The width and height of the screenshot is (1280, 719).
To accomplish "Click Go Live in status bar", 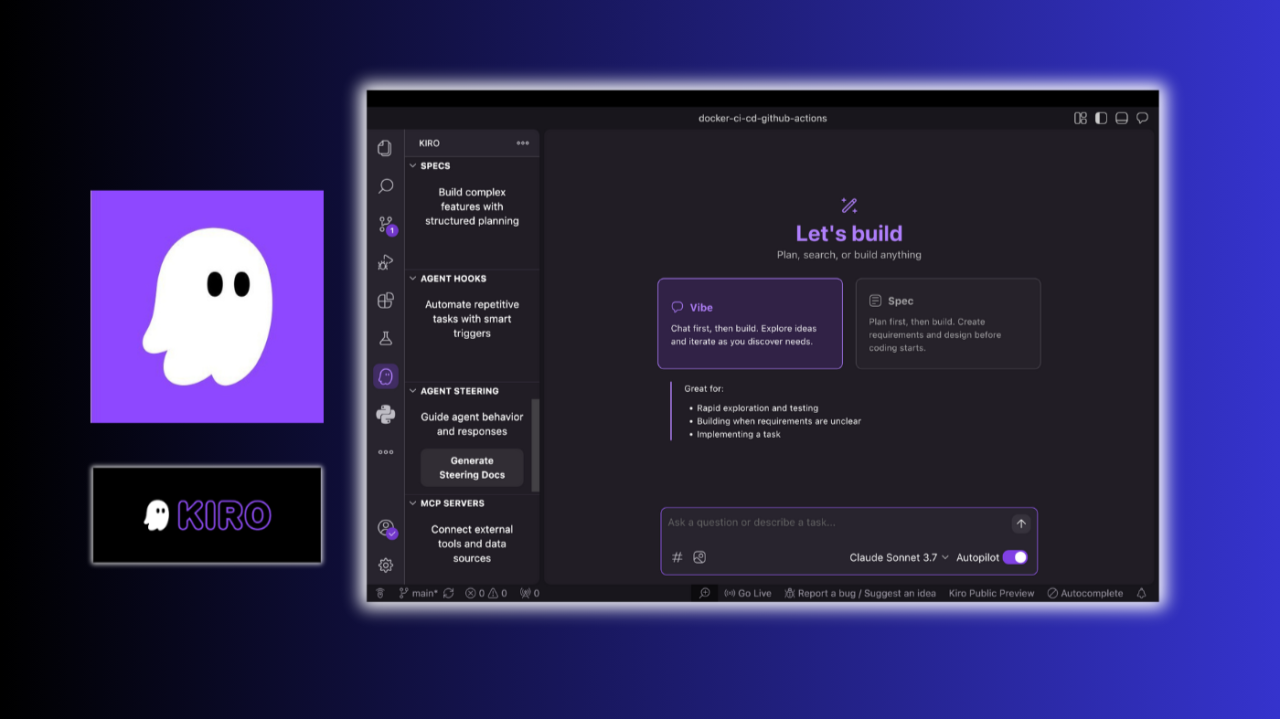I will [747, 593].
